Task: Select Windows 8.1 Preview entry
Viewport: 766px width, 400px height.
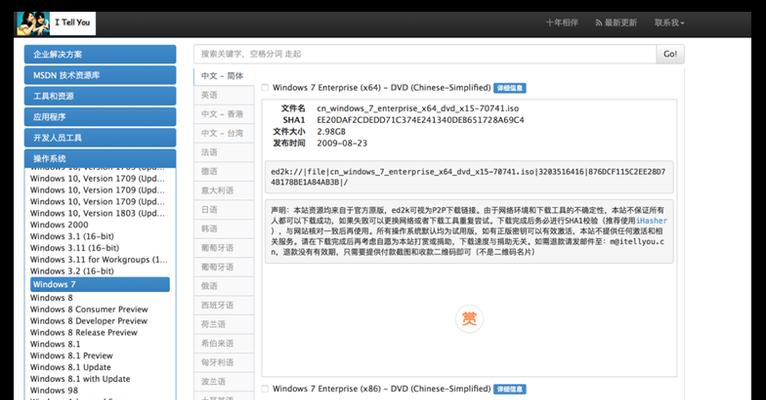Action: (71, 356)
